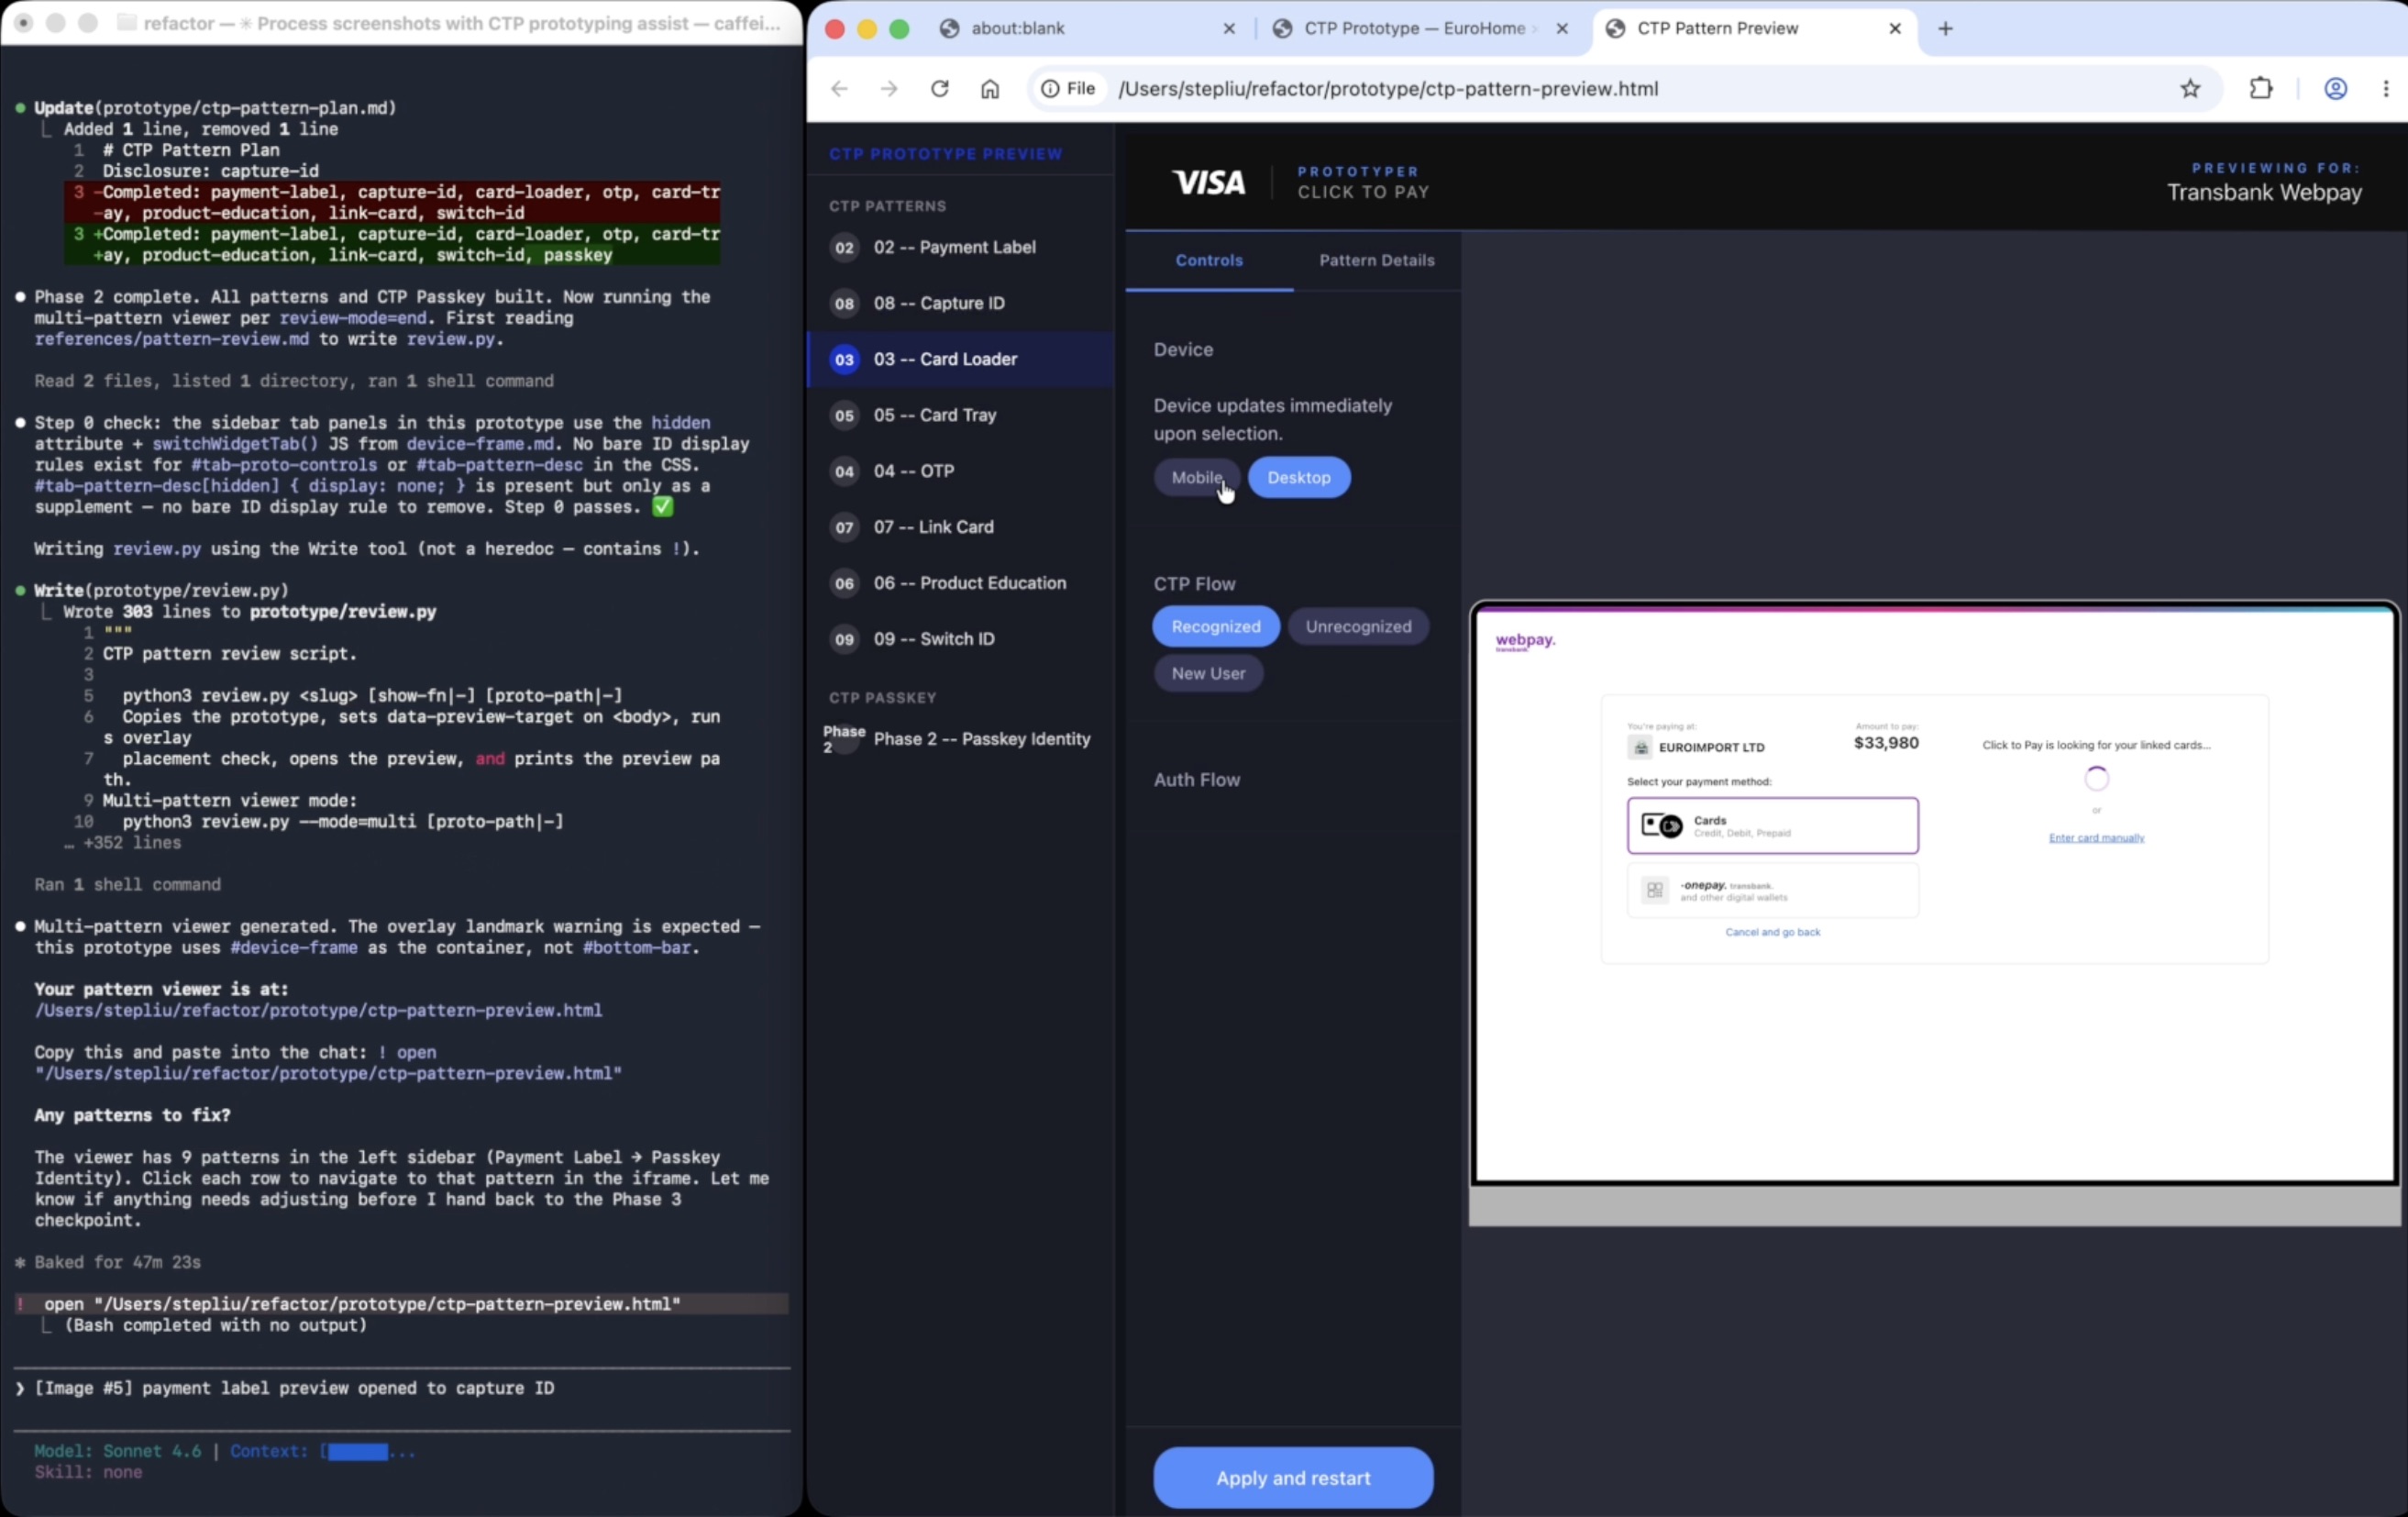Screen dimensions: 2408x1517
Task: Click the 09 badge for Switch ID
Action: 844,639
